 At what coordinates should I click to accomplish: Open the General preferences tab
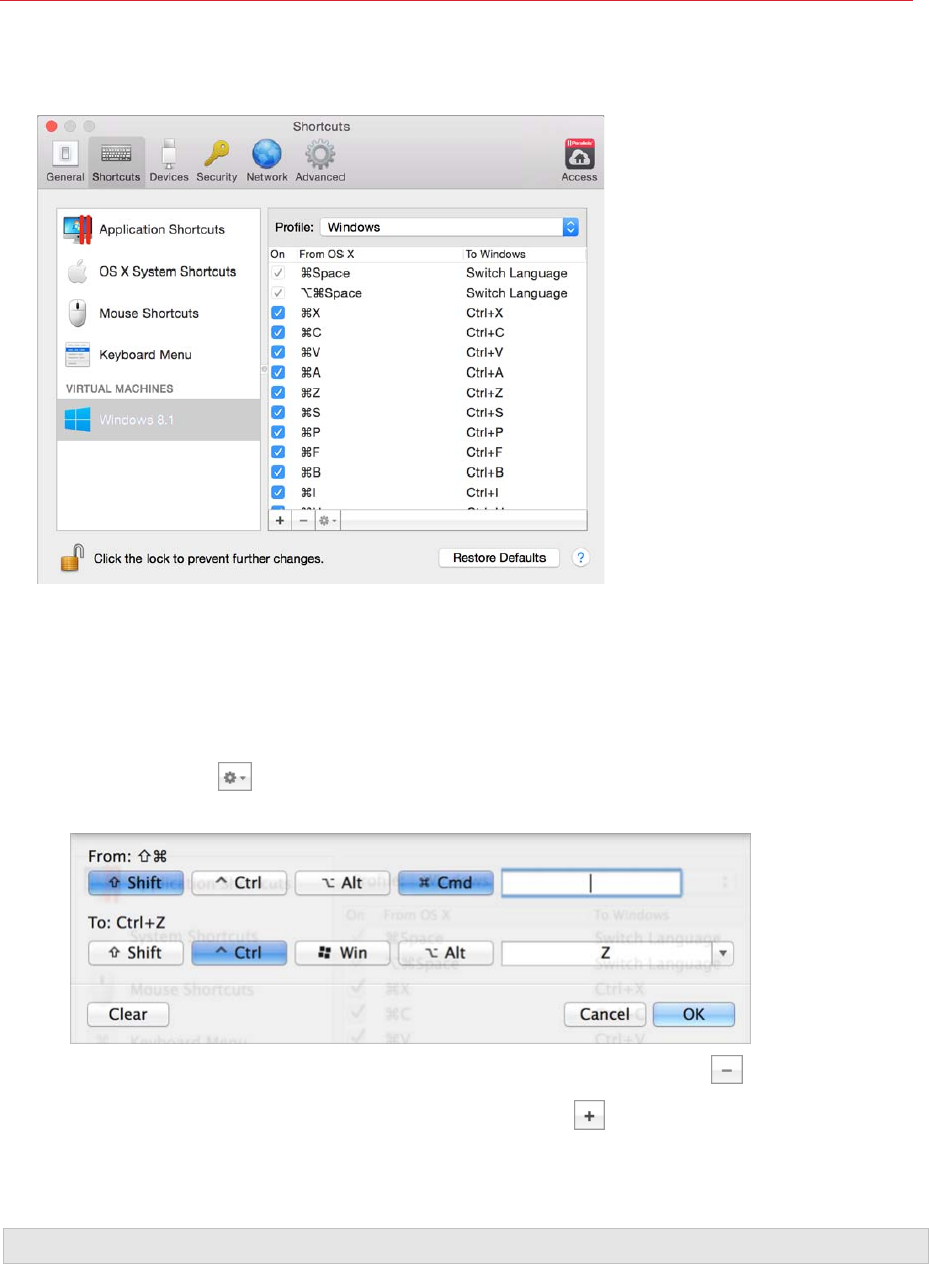click(x=65, y=161)
